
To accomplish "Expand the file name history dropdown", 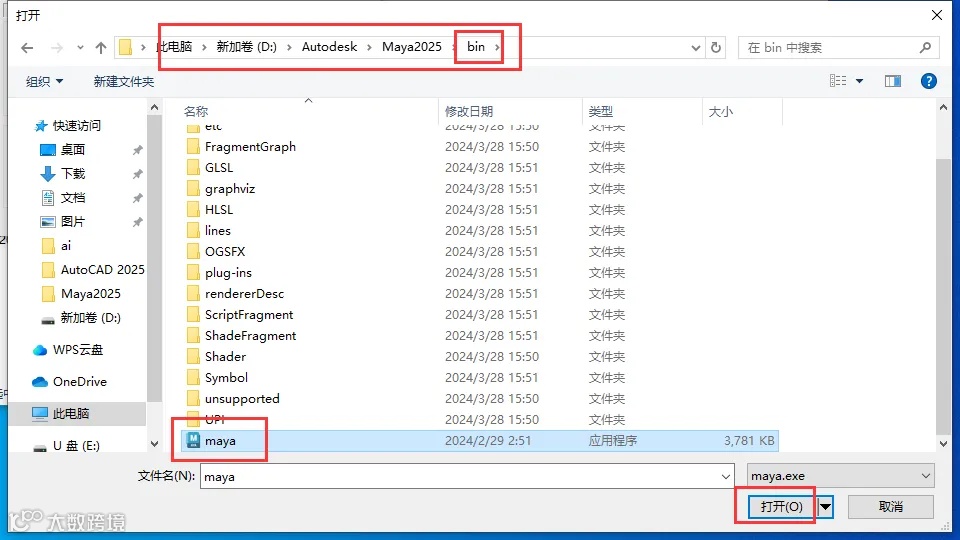I will coord(726,476).
